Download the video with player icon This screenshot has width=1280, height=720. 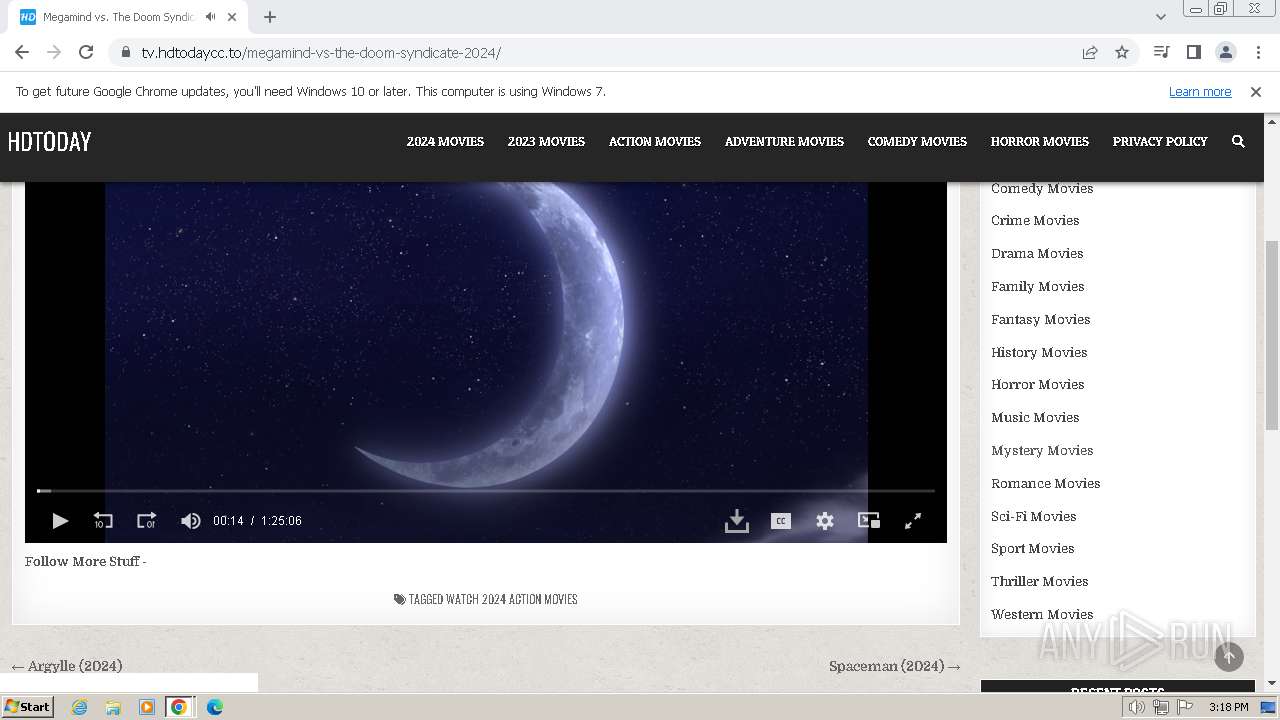pos(737,521)
